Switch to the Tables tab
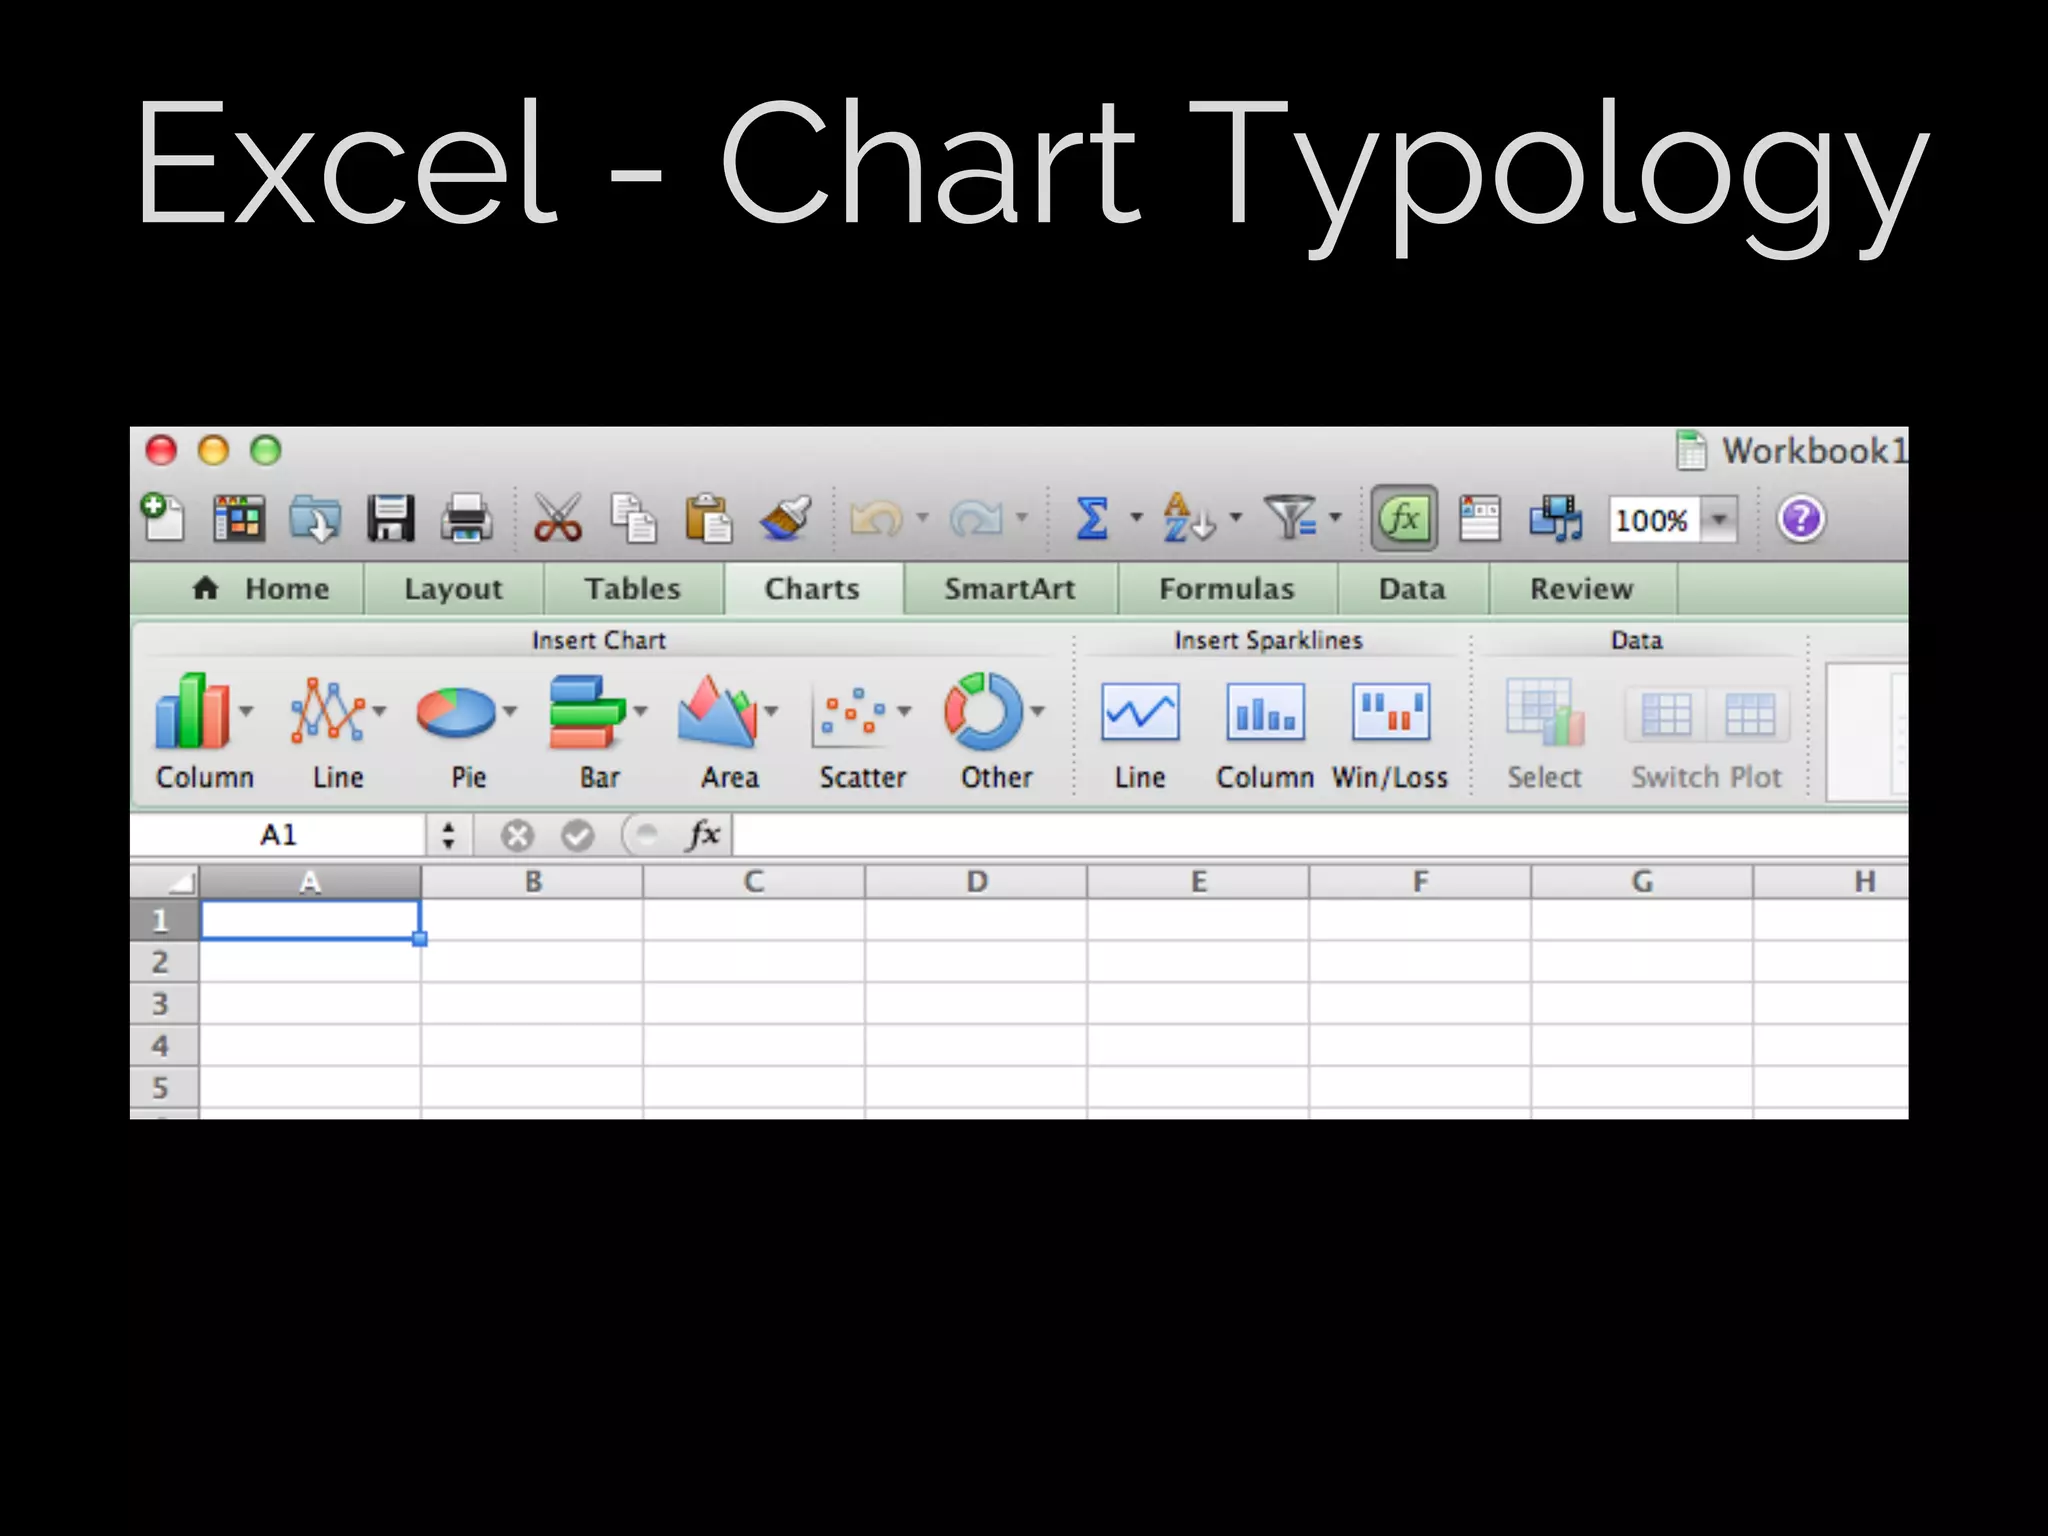Screen dimensions: 2048x1536 (x=633, y=589)
